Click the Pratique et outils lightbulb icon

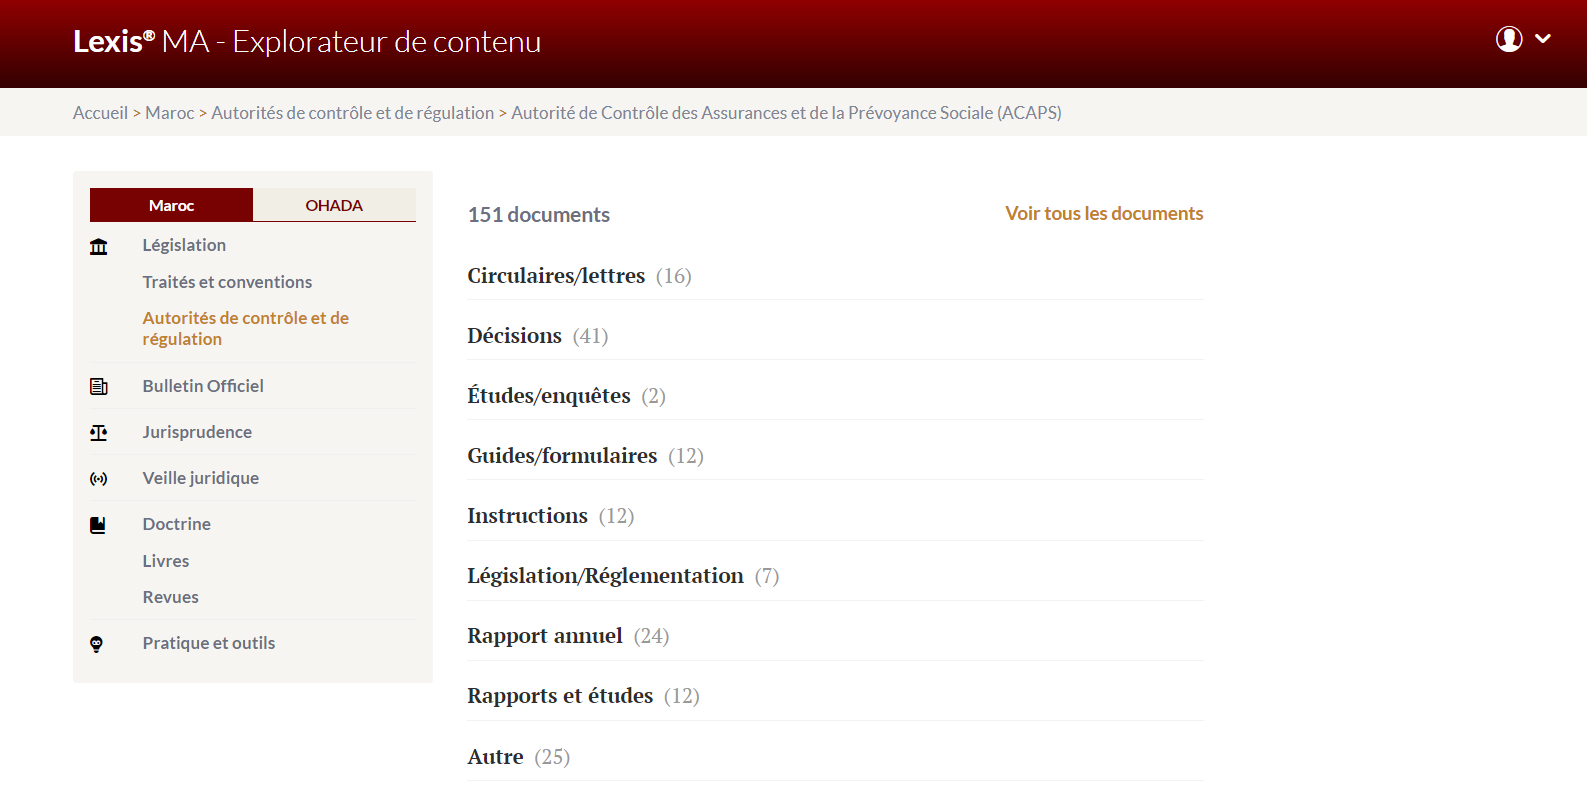click(97, 644)
